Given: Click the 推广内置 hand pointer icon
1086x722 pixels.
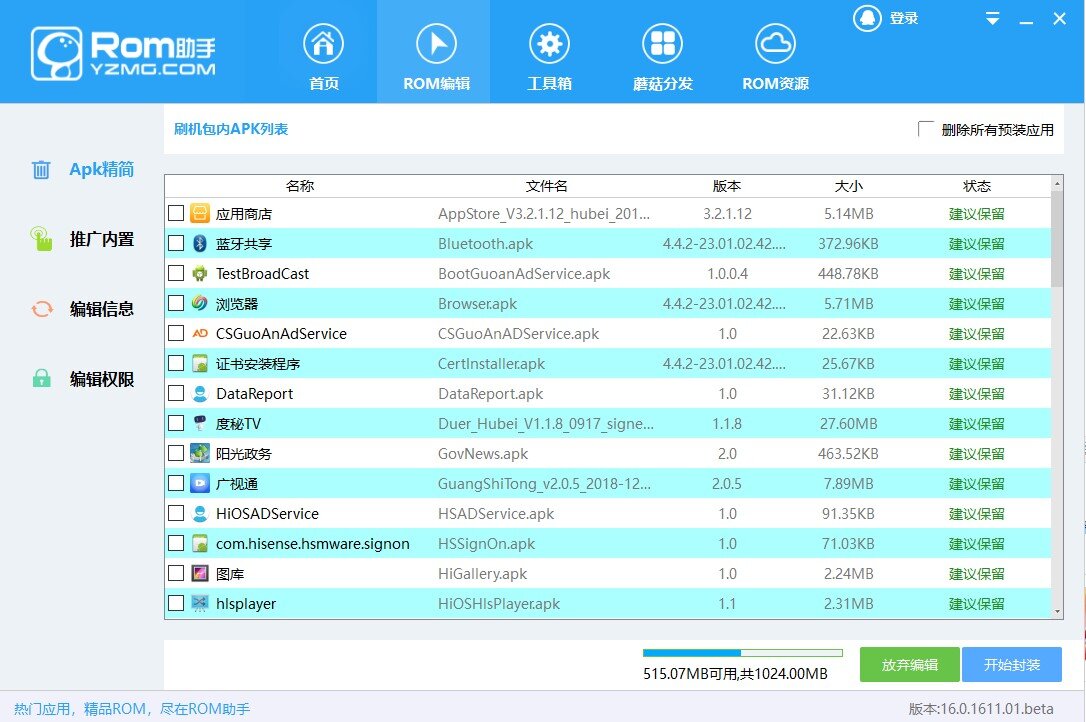Looking at the screenshot, I should pos(42,239).
